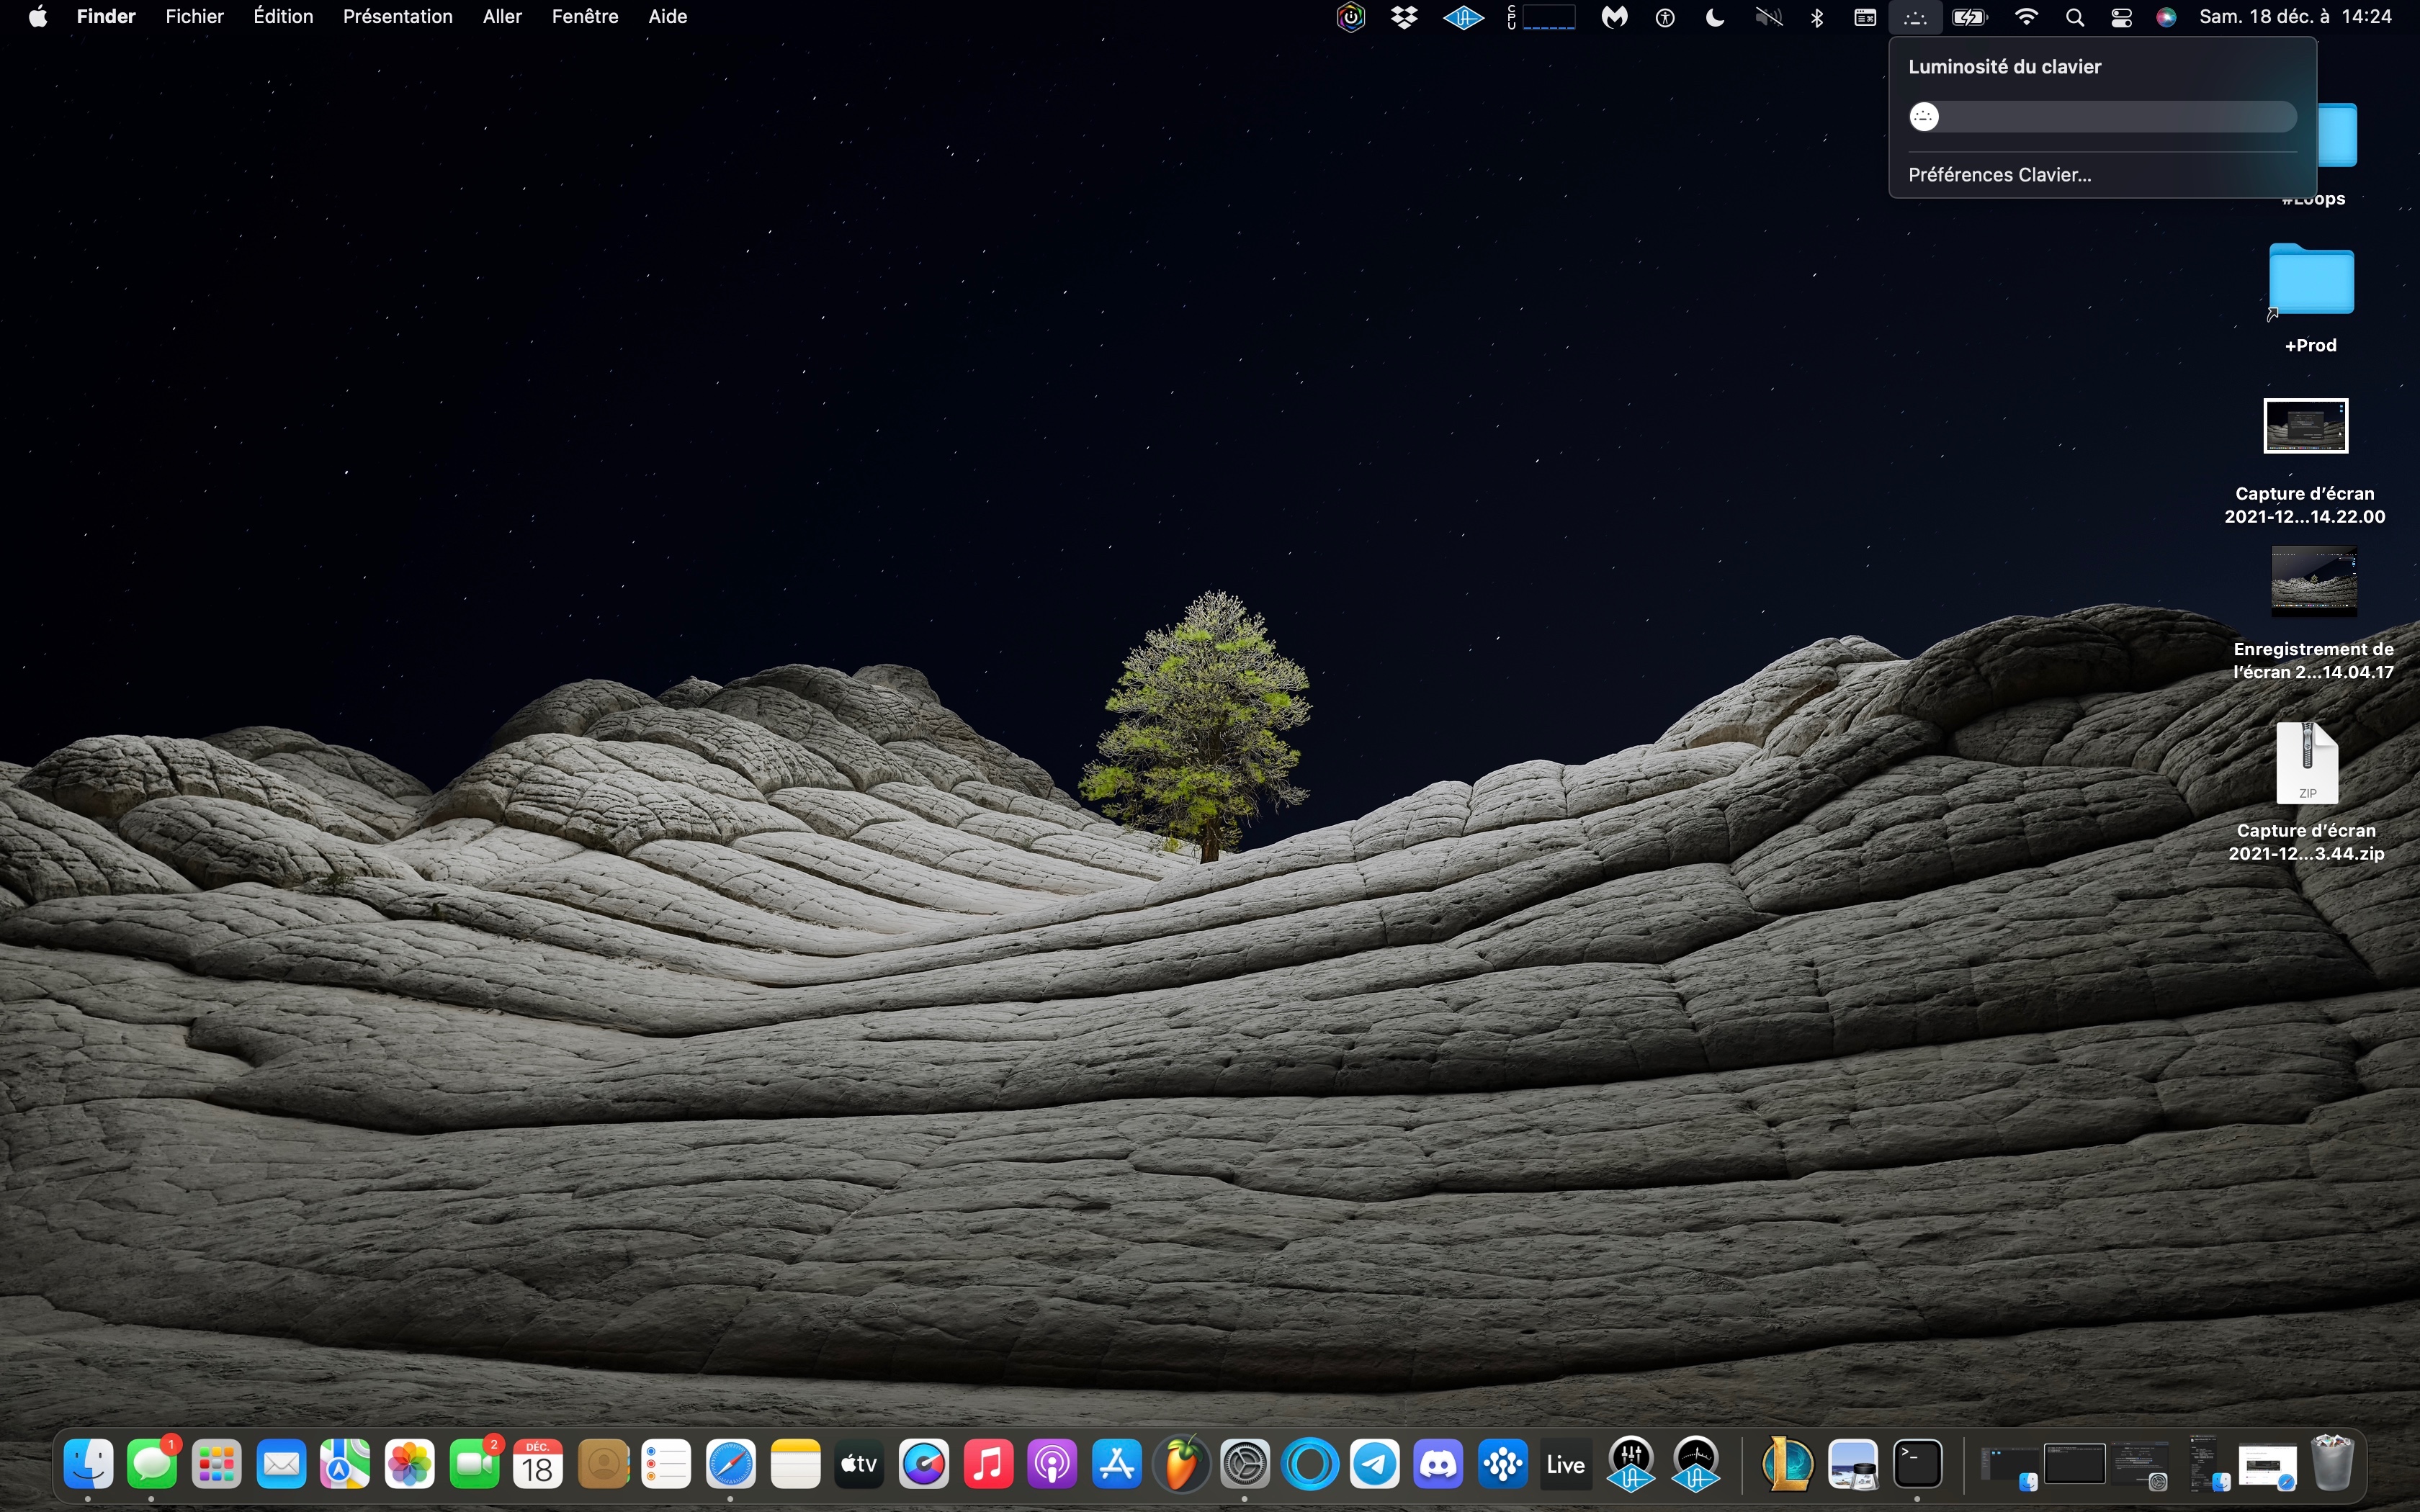Image resolution: width=2420 pixels, height=1512 pixels.
Task: Toggle Do Not Disturb moon icon
Action: [1715, 17]
